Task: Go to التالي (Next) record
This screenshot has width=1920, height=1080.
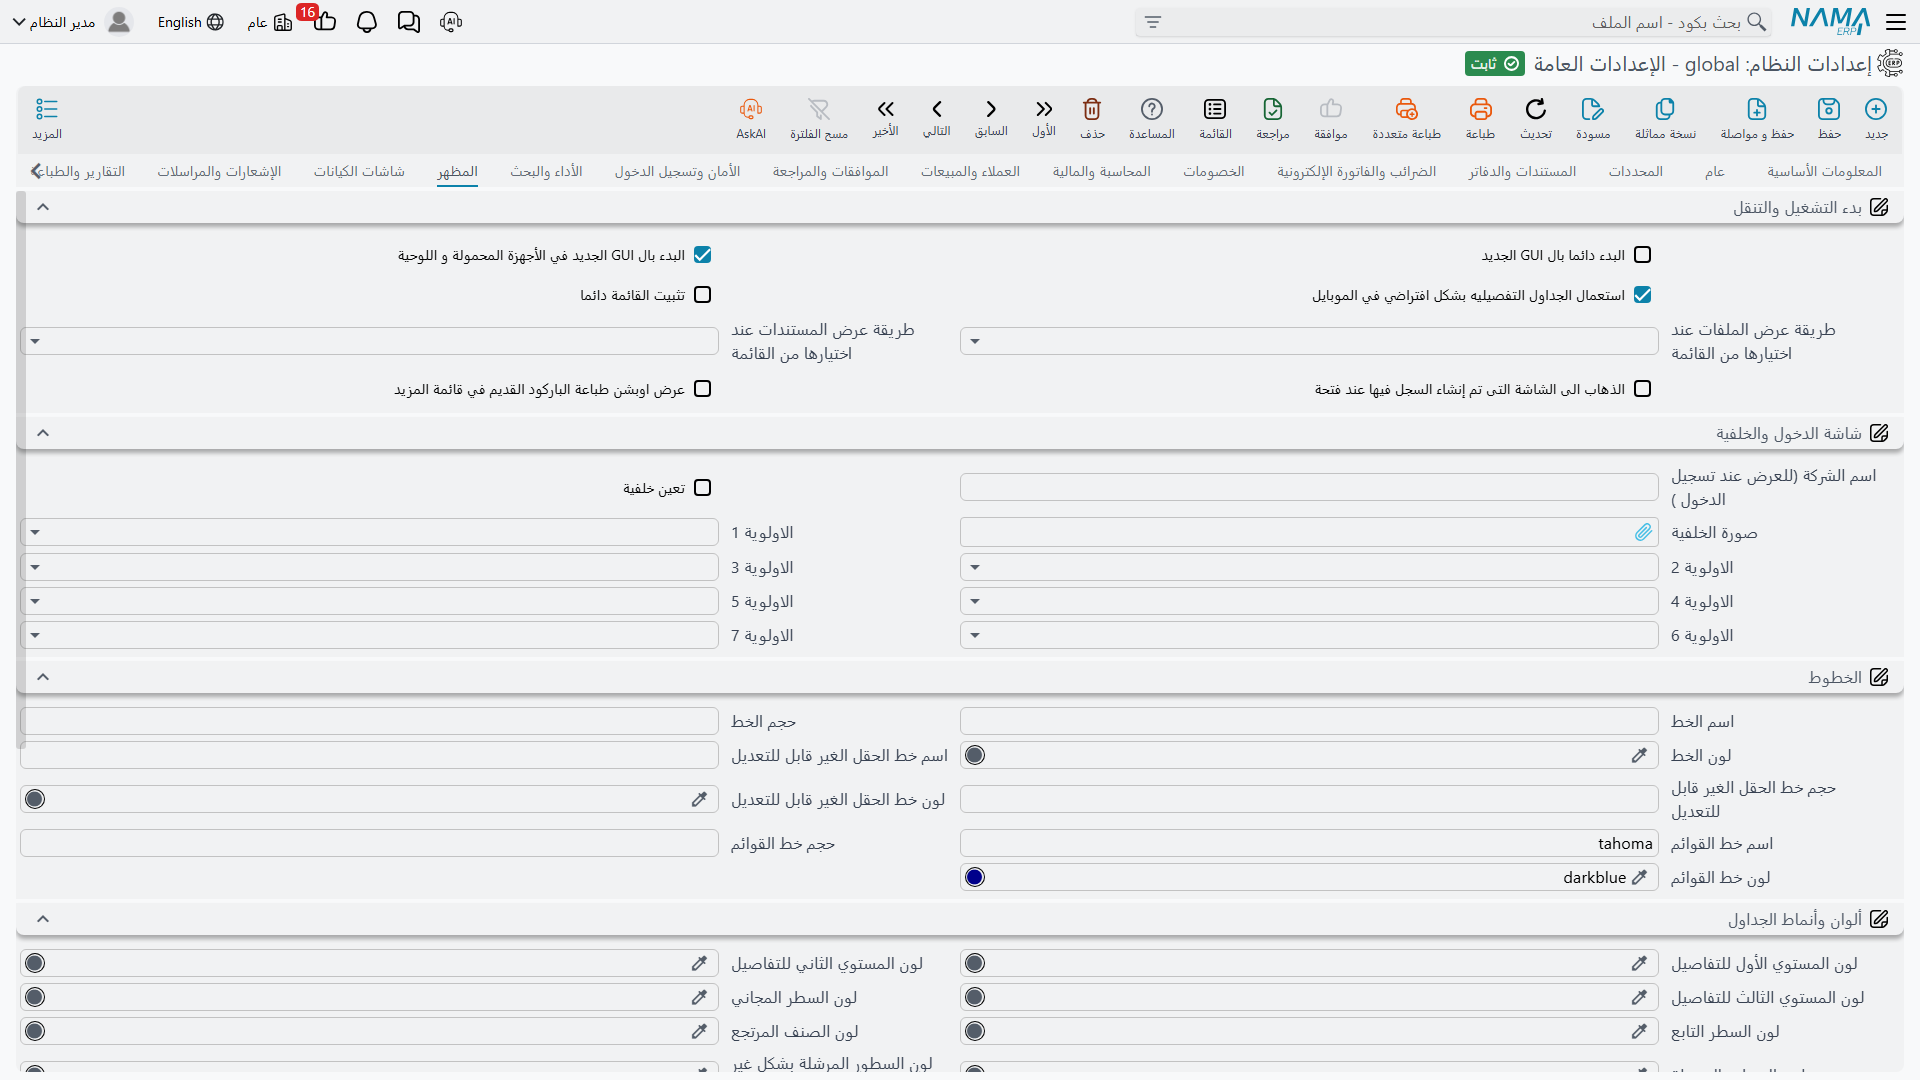Action: point(937,109)
